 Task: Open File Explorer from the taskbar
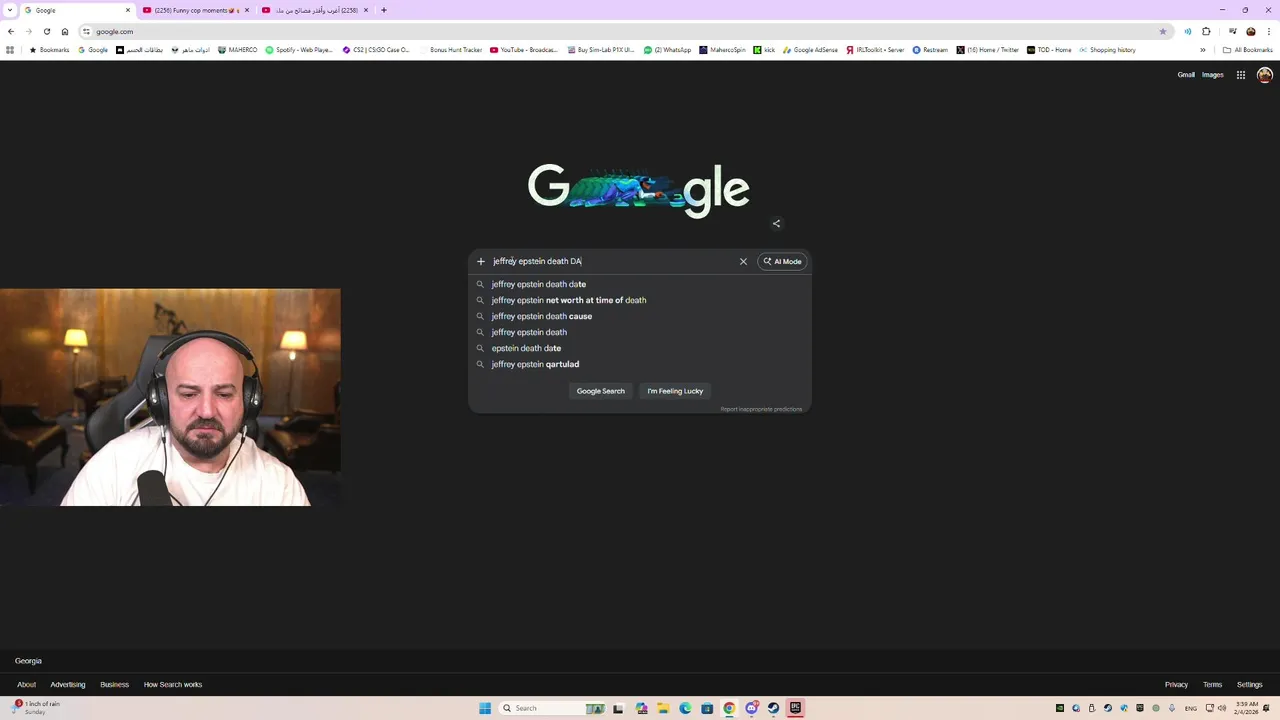click(663, 708)
